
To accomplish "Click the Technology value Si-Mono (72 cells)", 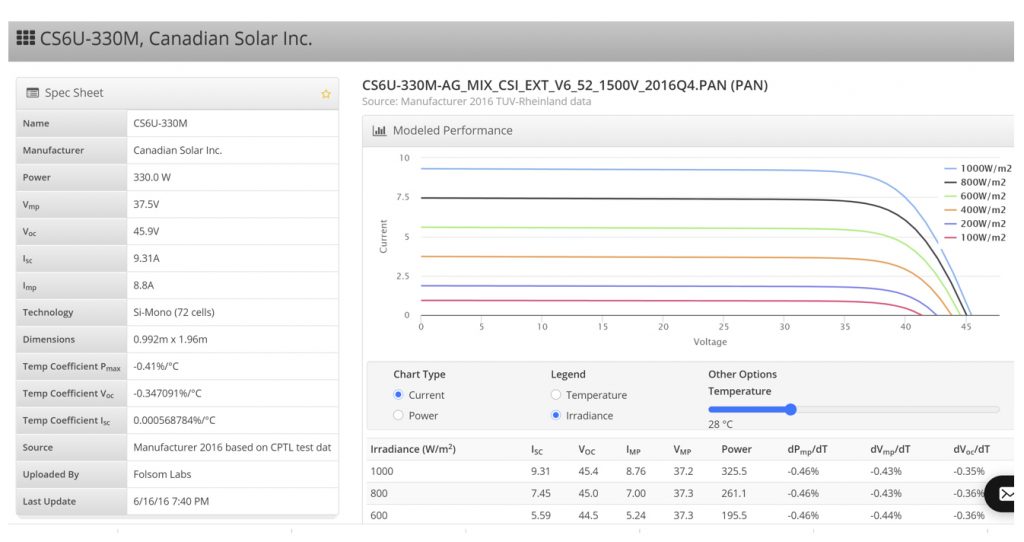I will point(174,312).
